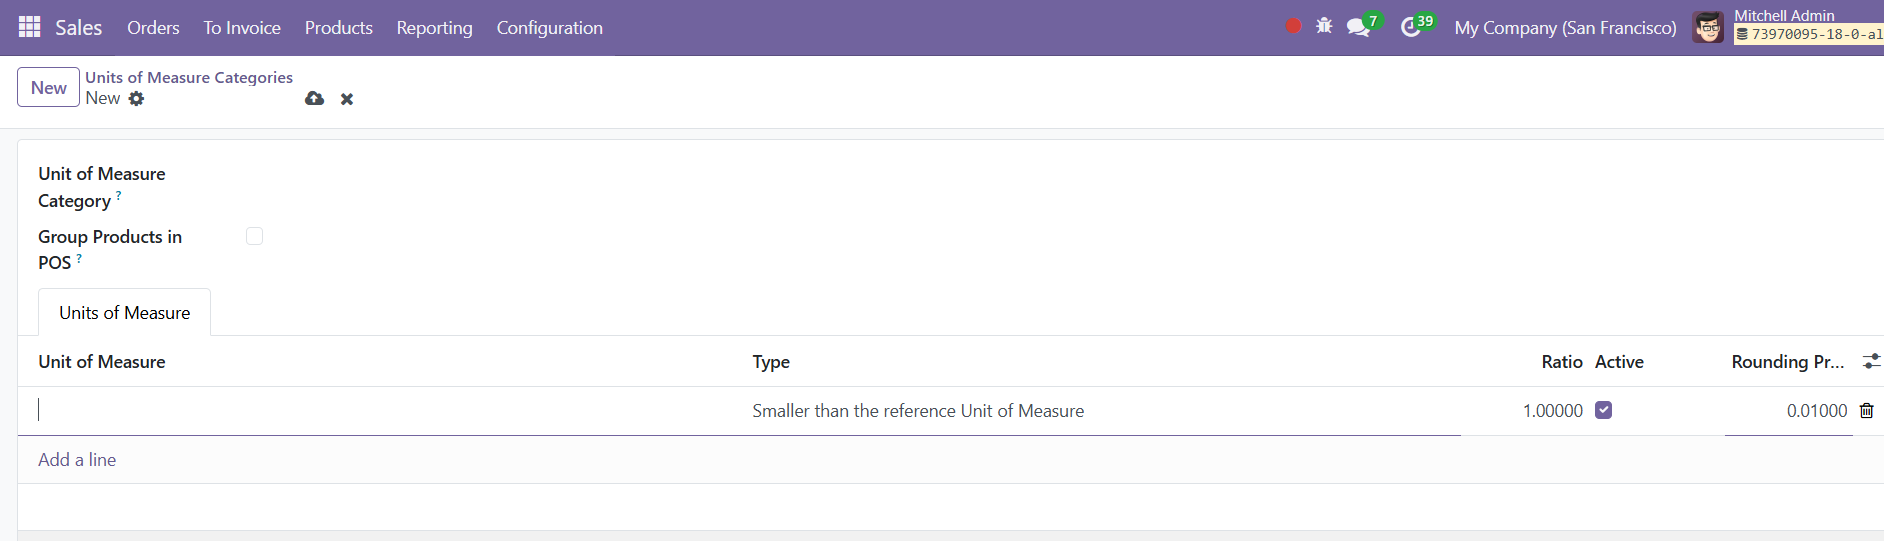Viewport: 1884px width, 541px height.
Task: Open the Configuration menu
Action: pyautogui.click(x=549, y=28)
